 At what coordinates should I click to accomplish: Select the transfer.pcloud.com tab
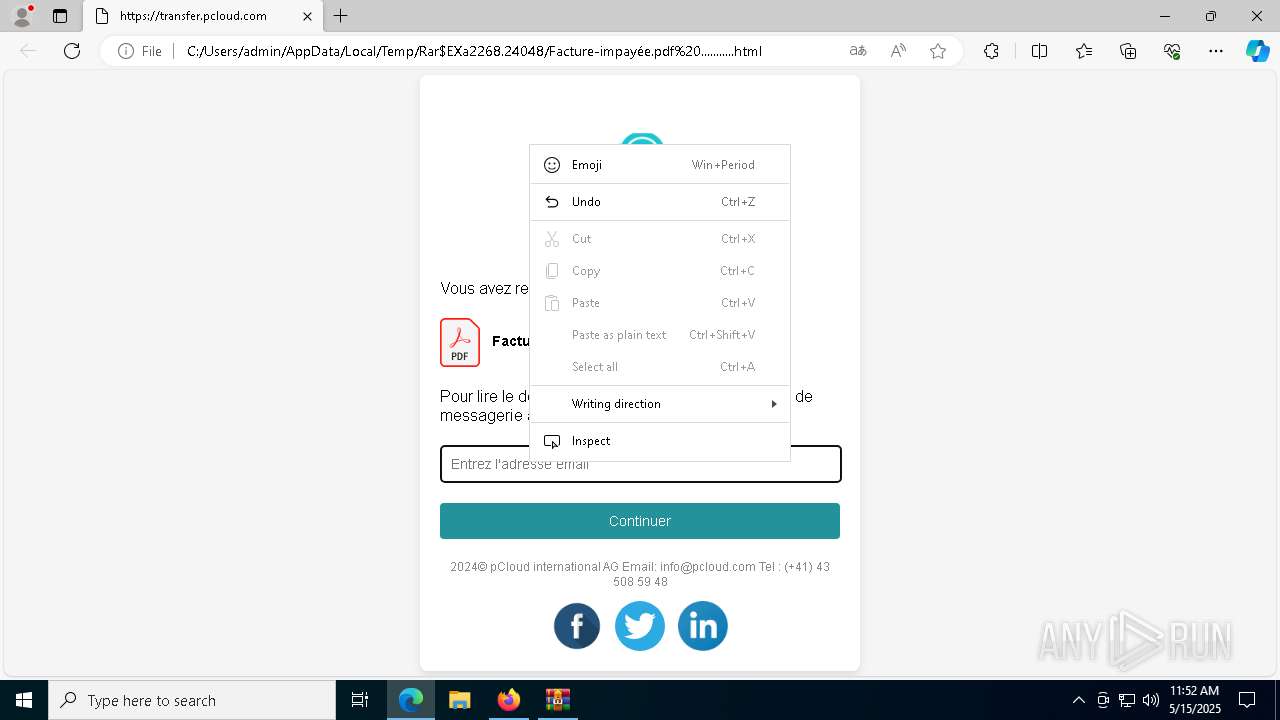coord(201,16)
